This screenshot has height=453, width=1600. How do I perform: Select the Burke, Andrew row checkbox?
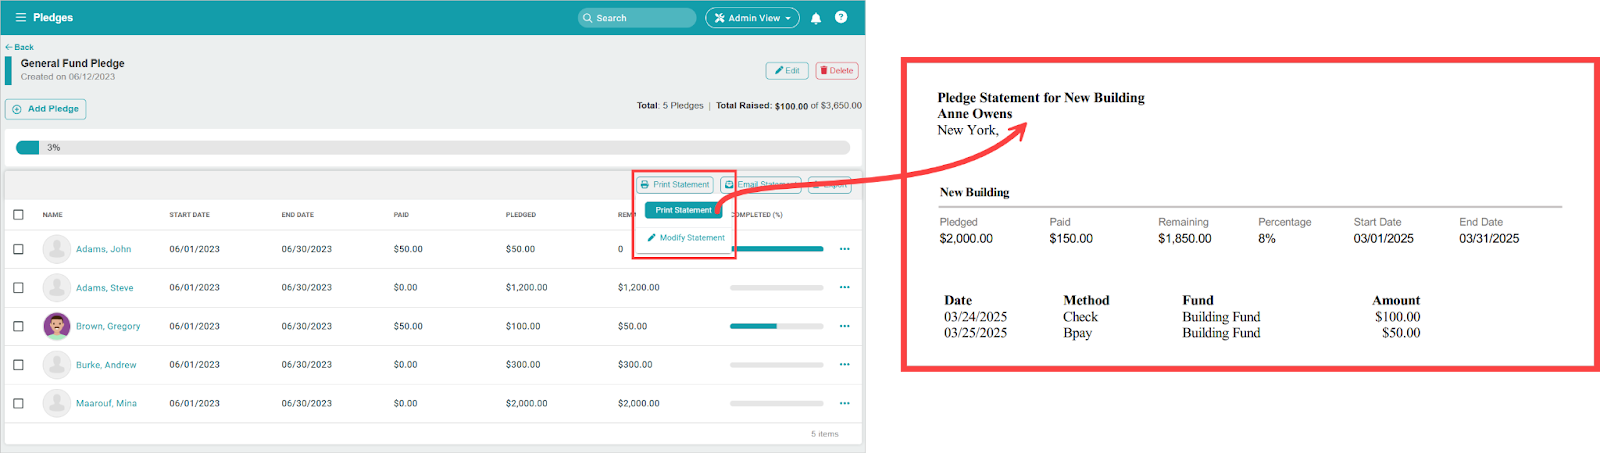18,365
